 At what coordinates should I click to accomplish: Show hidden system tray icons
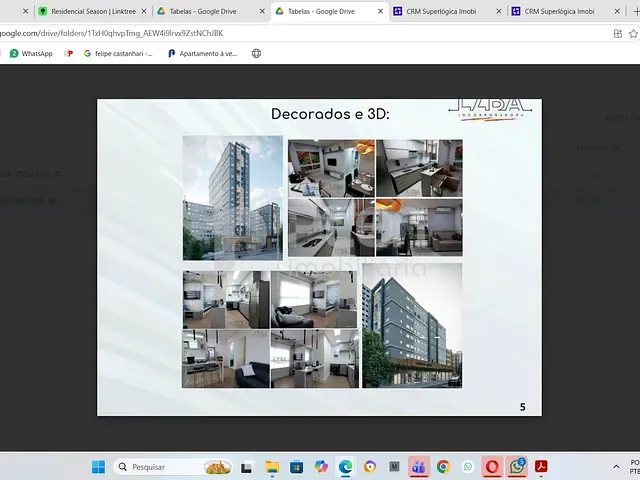tap(616, 467)
